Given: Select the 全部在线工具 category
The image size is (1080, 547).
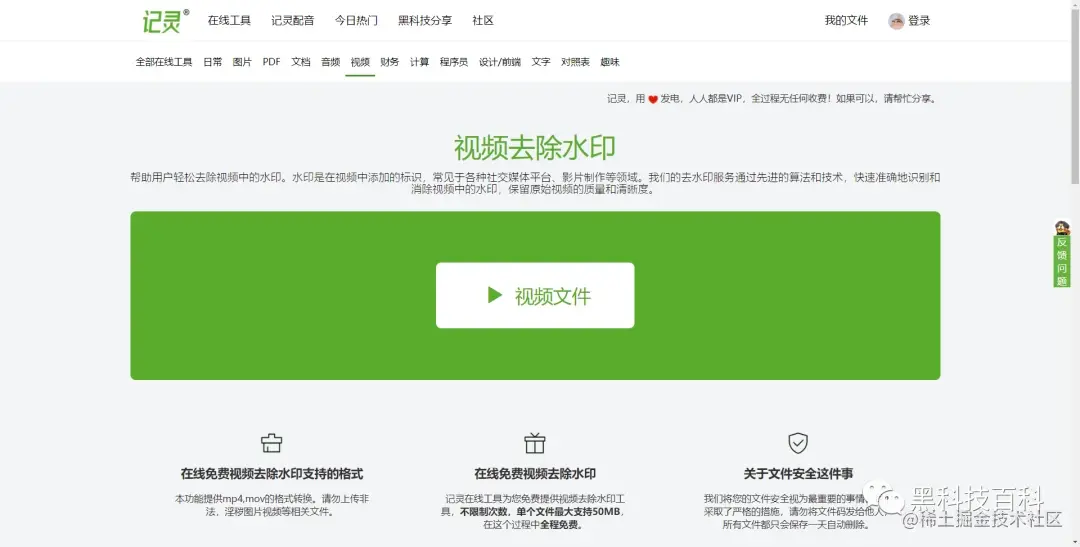Looking at the screenshot, I should (x=164, y=62).
